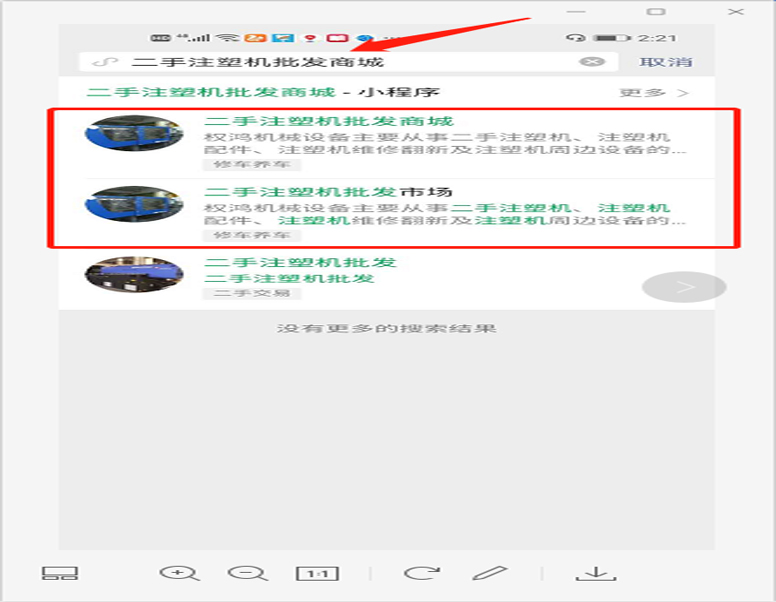Click 修车养车 tag under 二手注塑机批发市场
This screenshot has height=602, width=776.
pos(251,235)
